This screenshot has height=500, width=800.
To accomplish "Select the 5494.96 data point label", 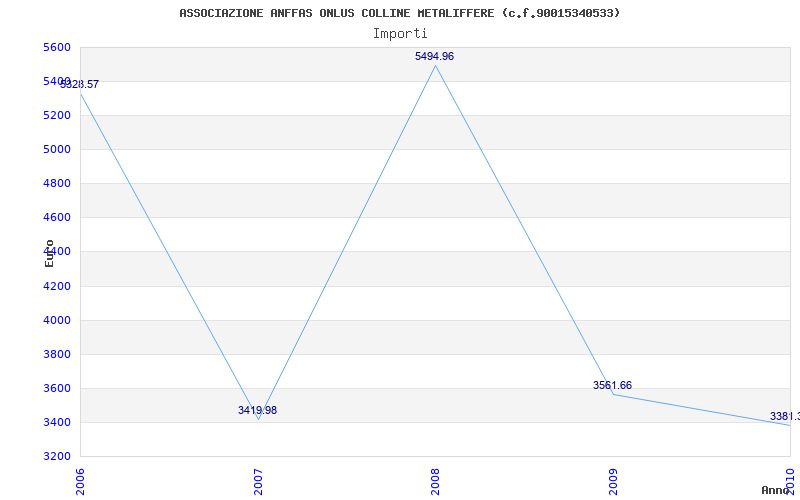I will click(434, 57).
